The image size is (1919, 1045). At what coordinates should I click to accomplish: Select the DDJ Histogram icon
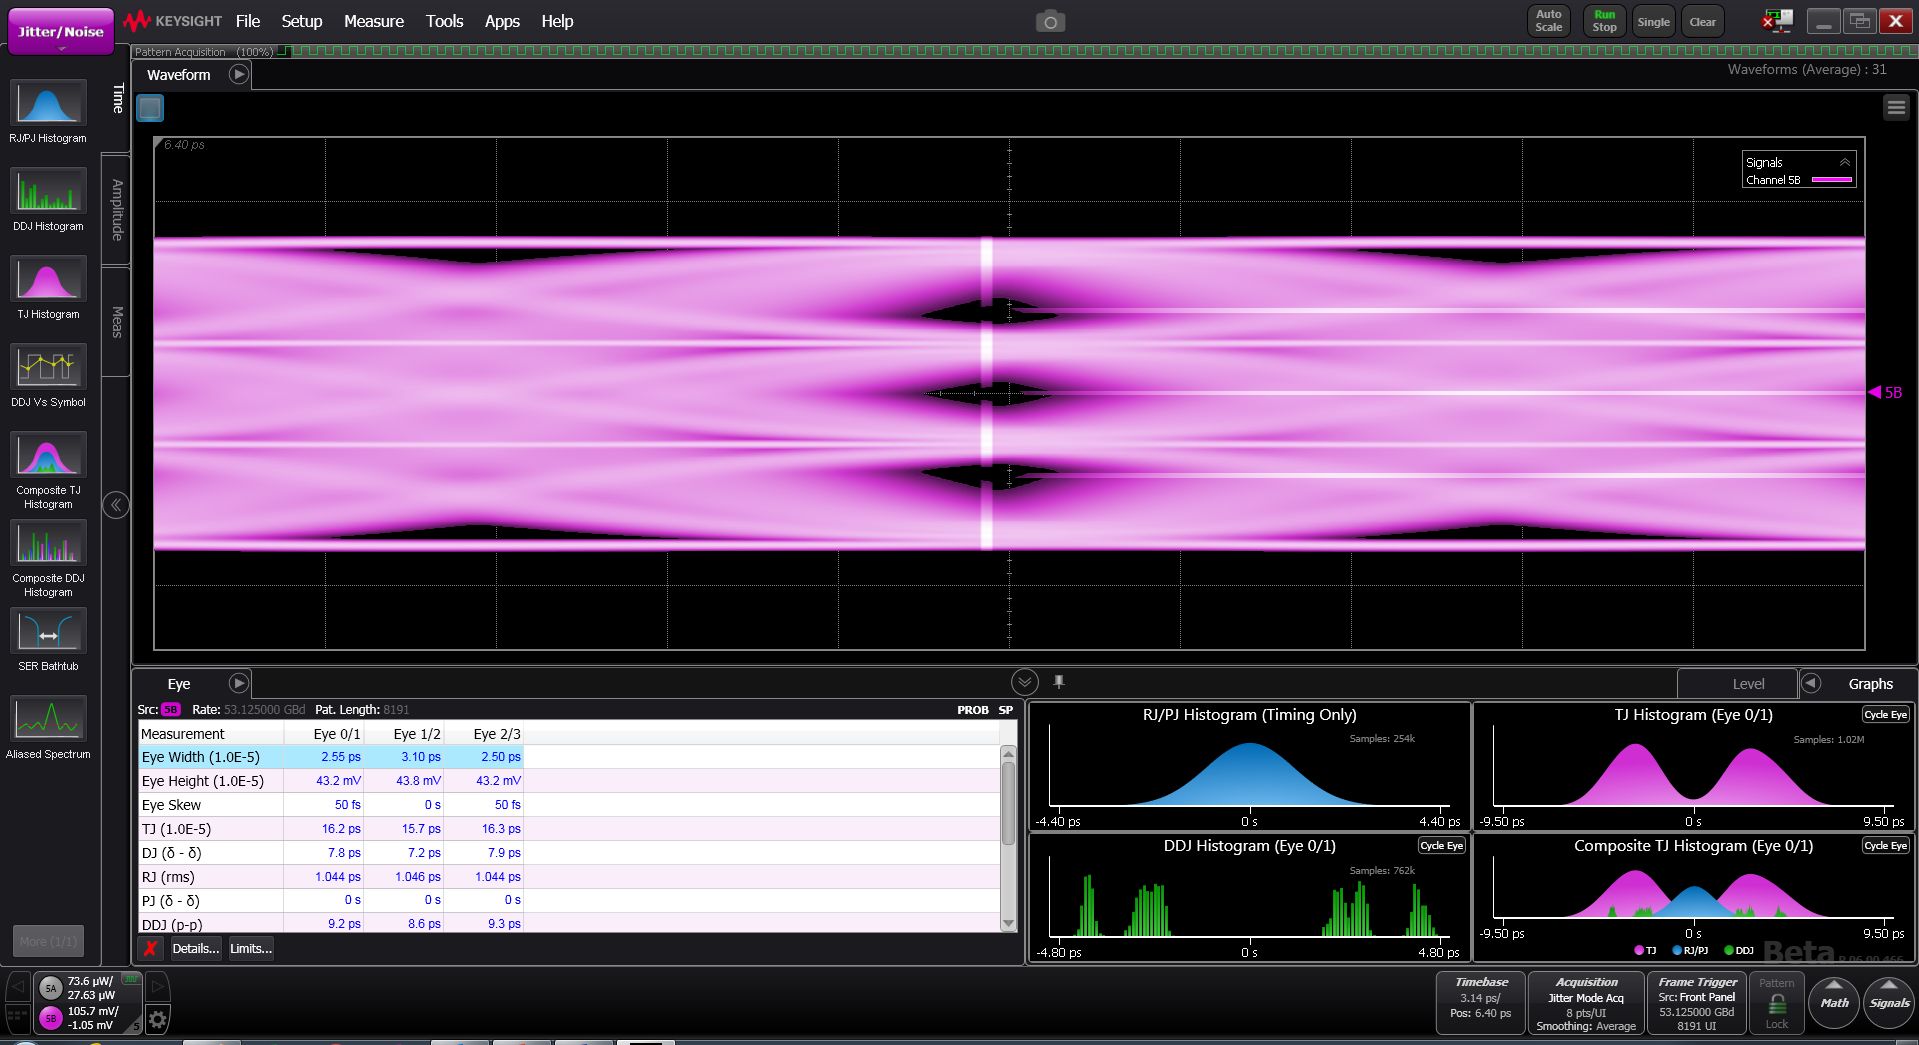[48, 192]
